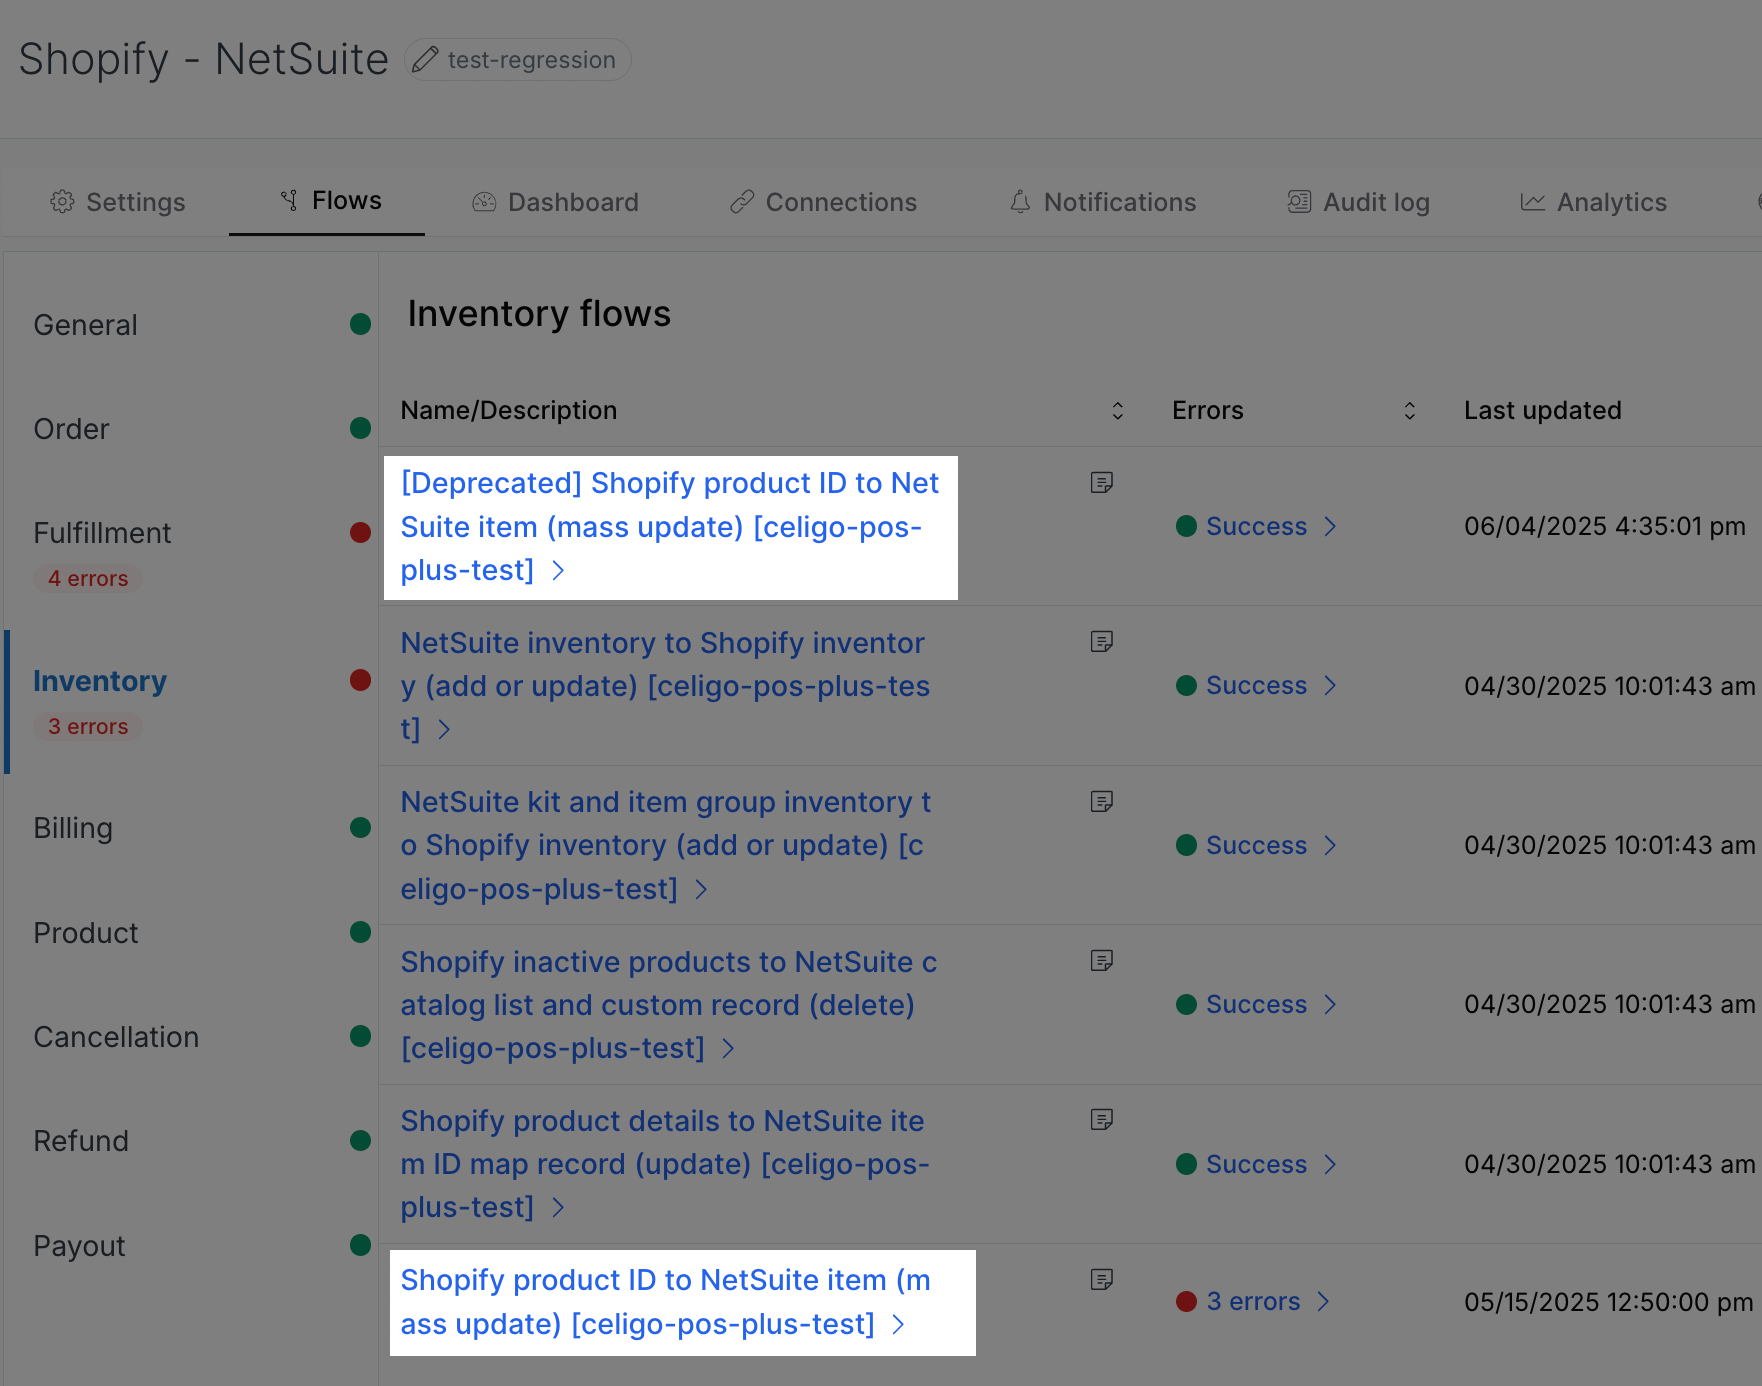Click the red error dot beside Fulfillment
The image size is (1762, 1386).
click(x=360, y=532)
